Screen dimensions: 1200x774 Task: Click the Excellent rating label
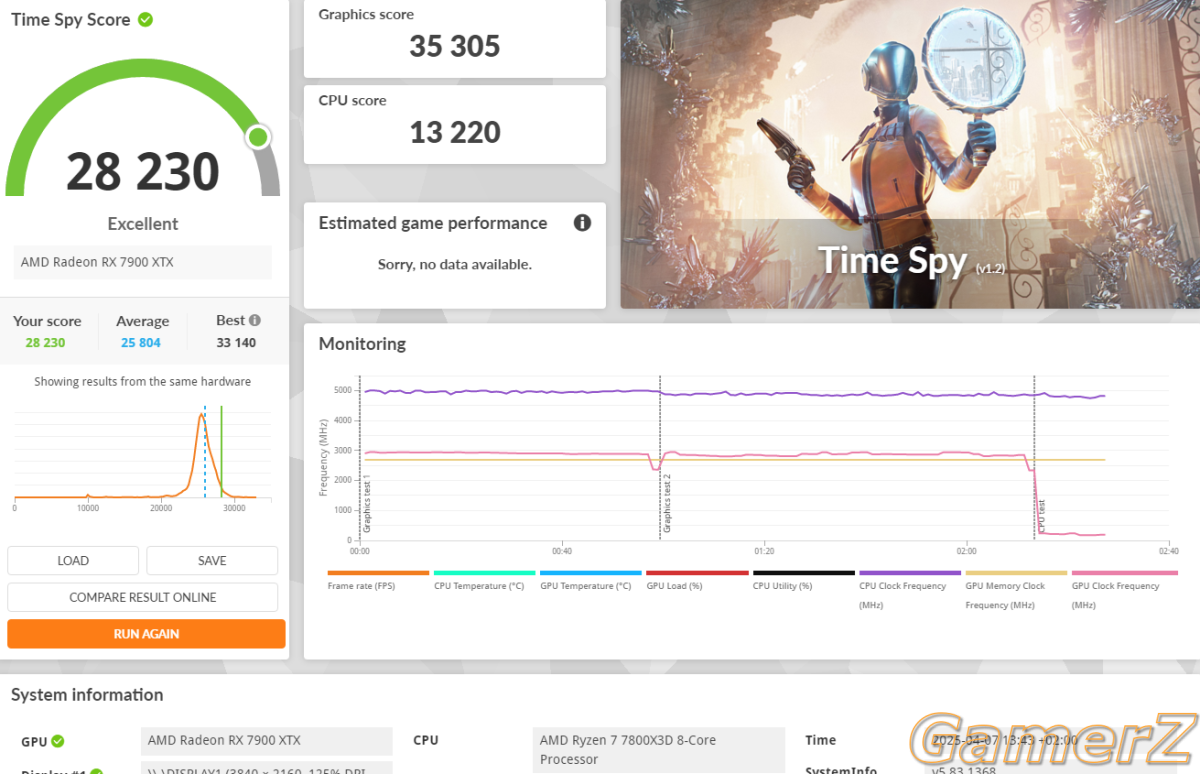pyautogui.click(x=143, y=224)
